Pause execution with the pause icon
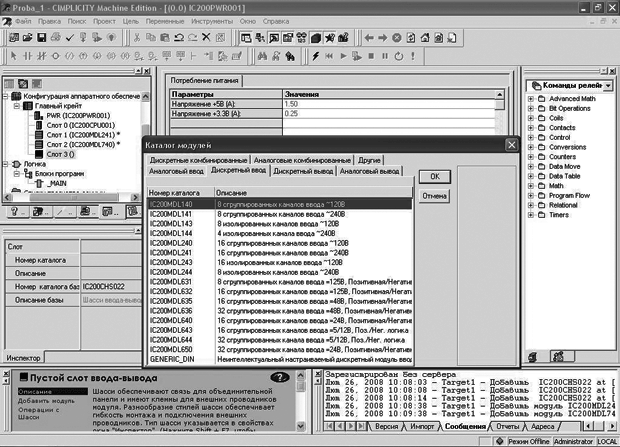620x447 pixels. tap(385, 56)
